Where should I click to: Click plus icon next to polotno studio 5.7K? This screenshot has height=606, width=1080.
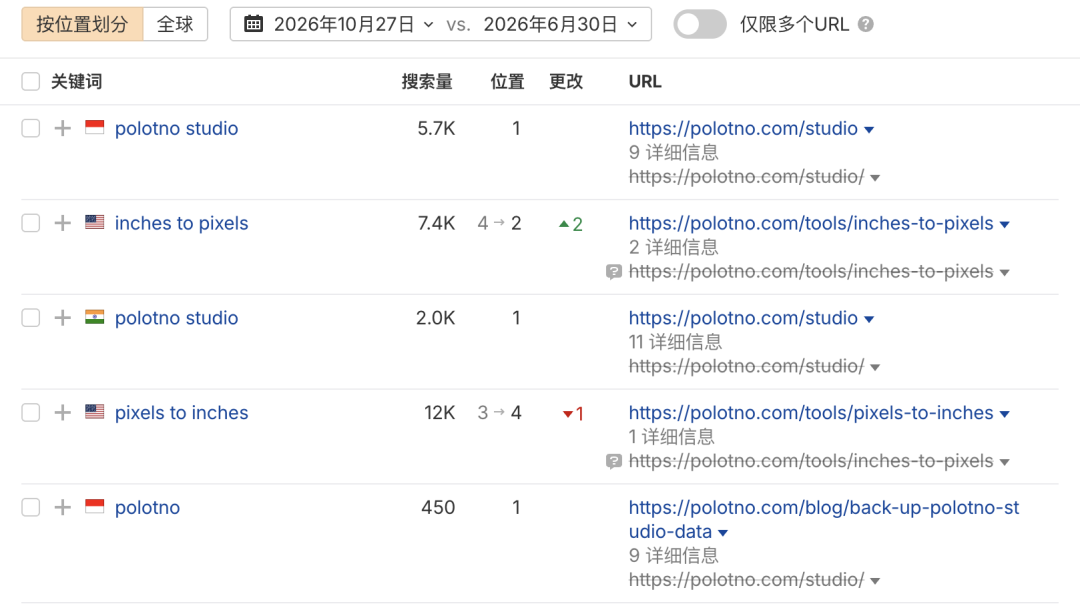click(63, 129)
